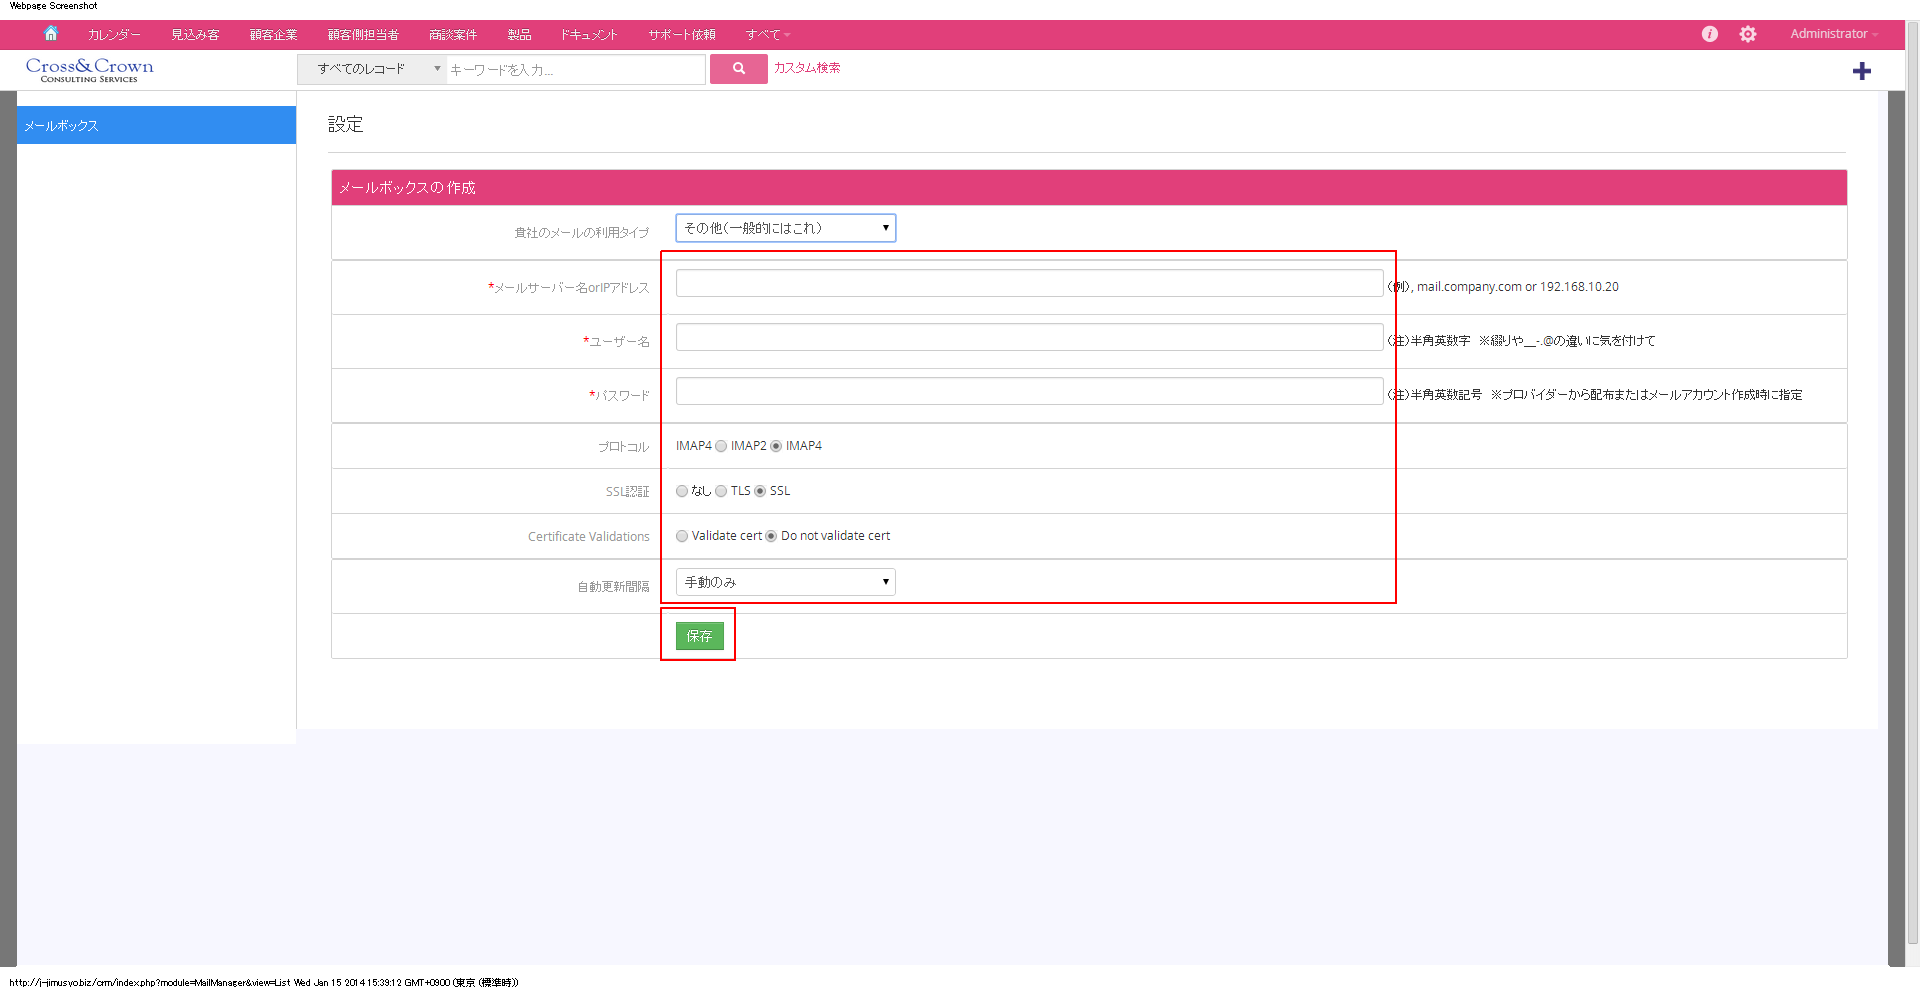Open the すべてのレコード search scope dropdown

(371, 69)
